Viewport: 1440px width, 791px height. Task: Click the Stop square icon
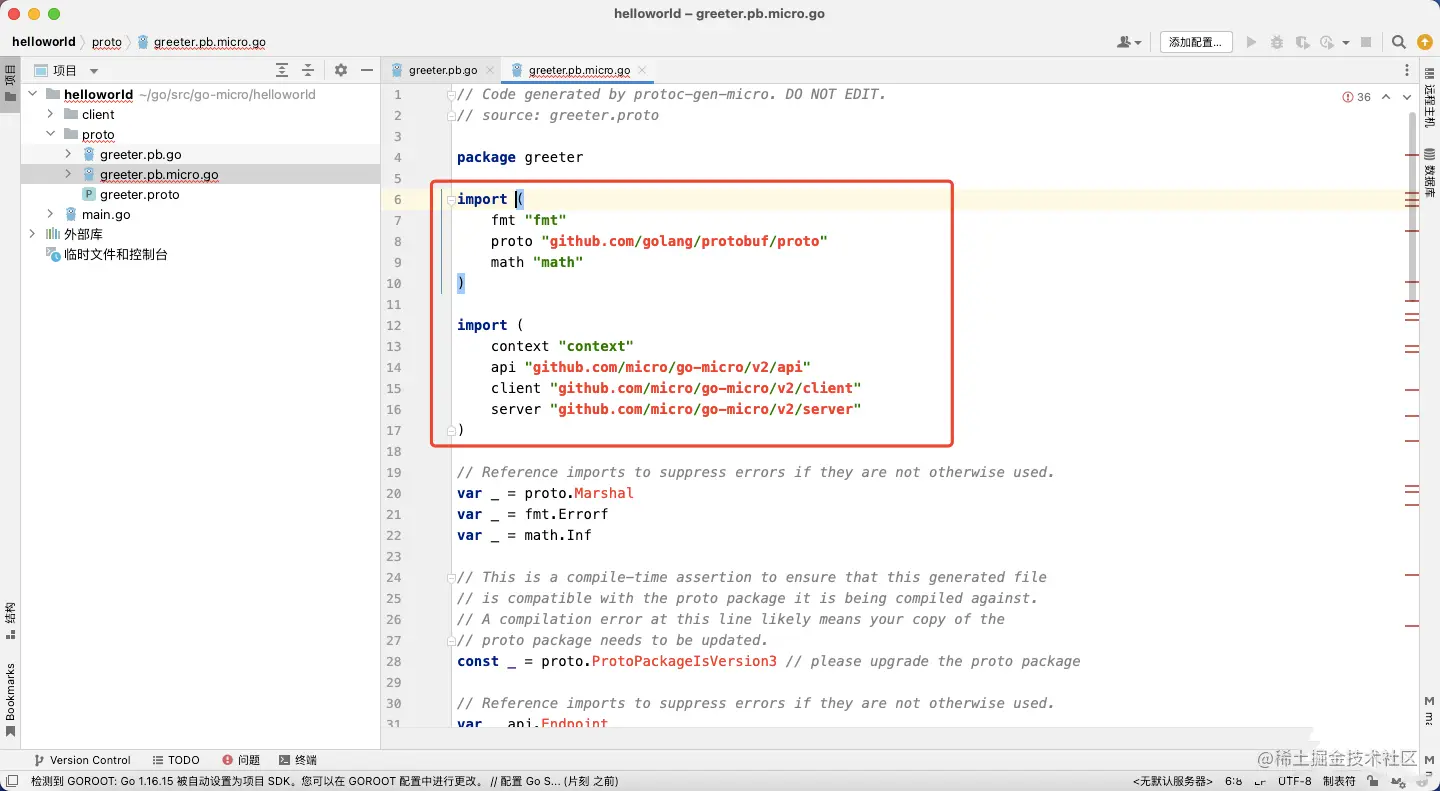pos(1366,42)
